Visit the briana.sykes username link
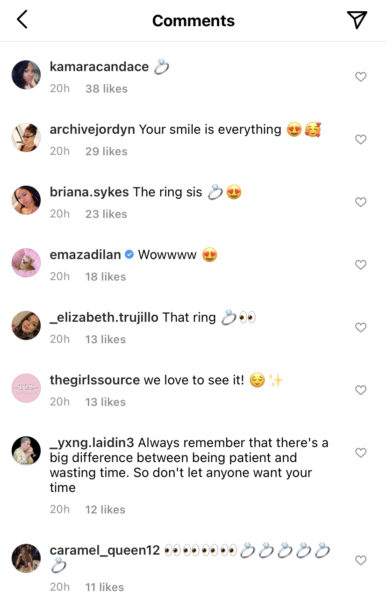 click(x=89, y=192)
